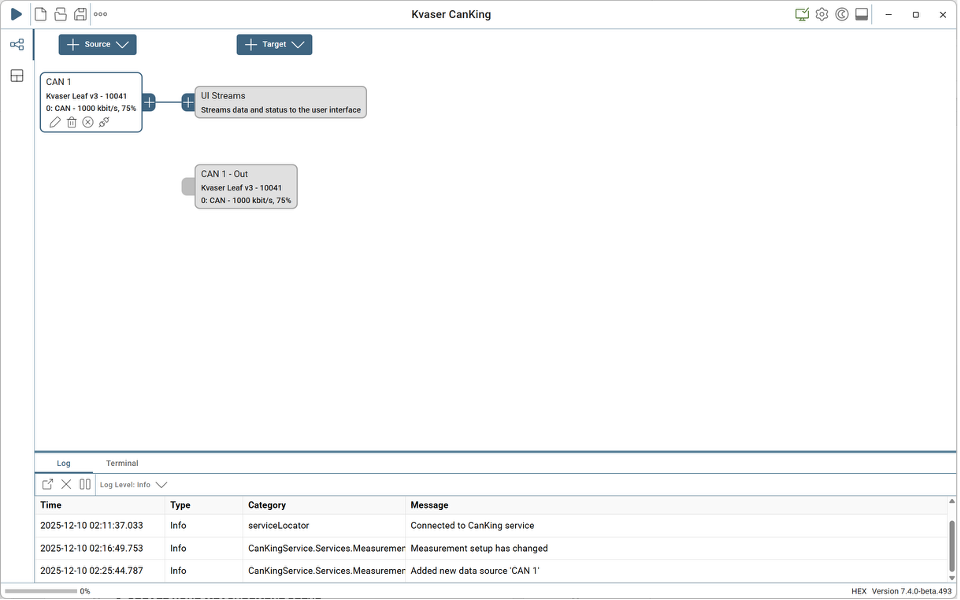The image size is (960, 600).
Task: Open the settings gear in the title bar
Action: tap(822, 14)
